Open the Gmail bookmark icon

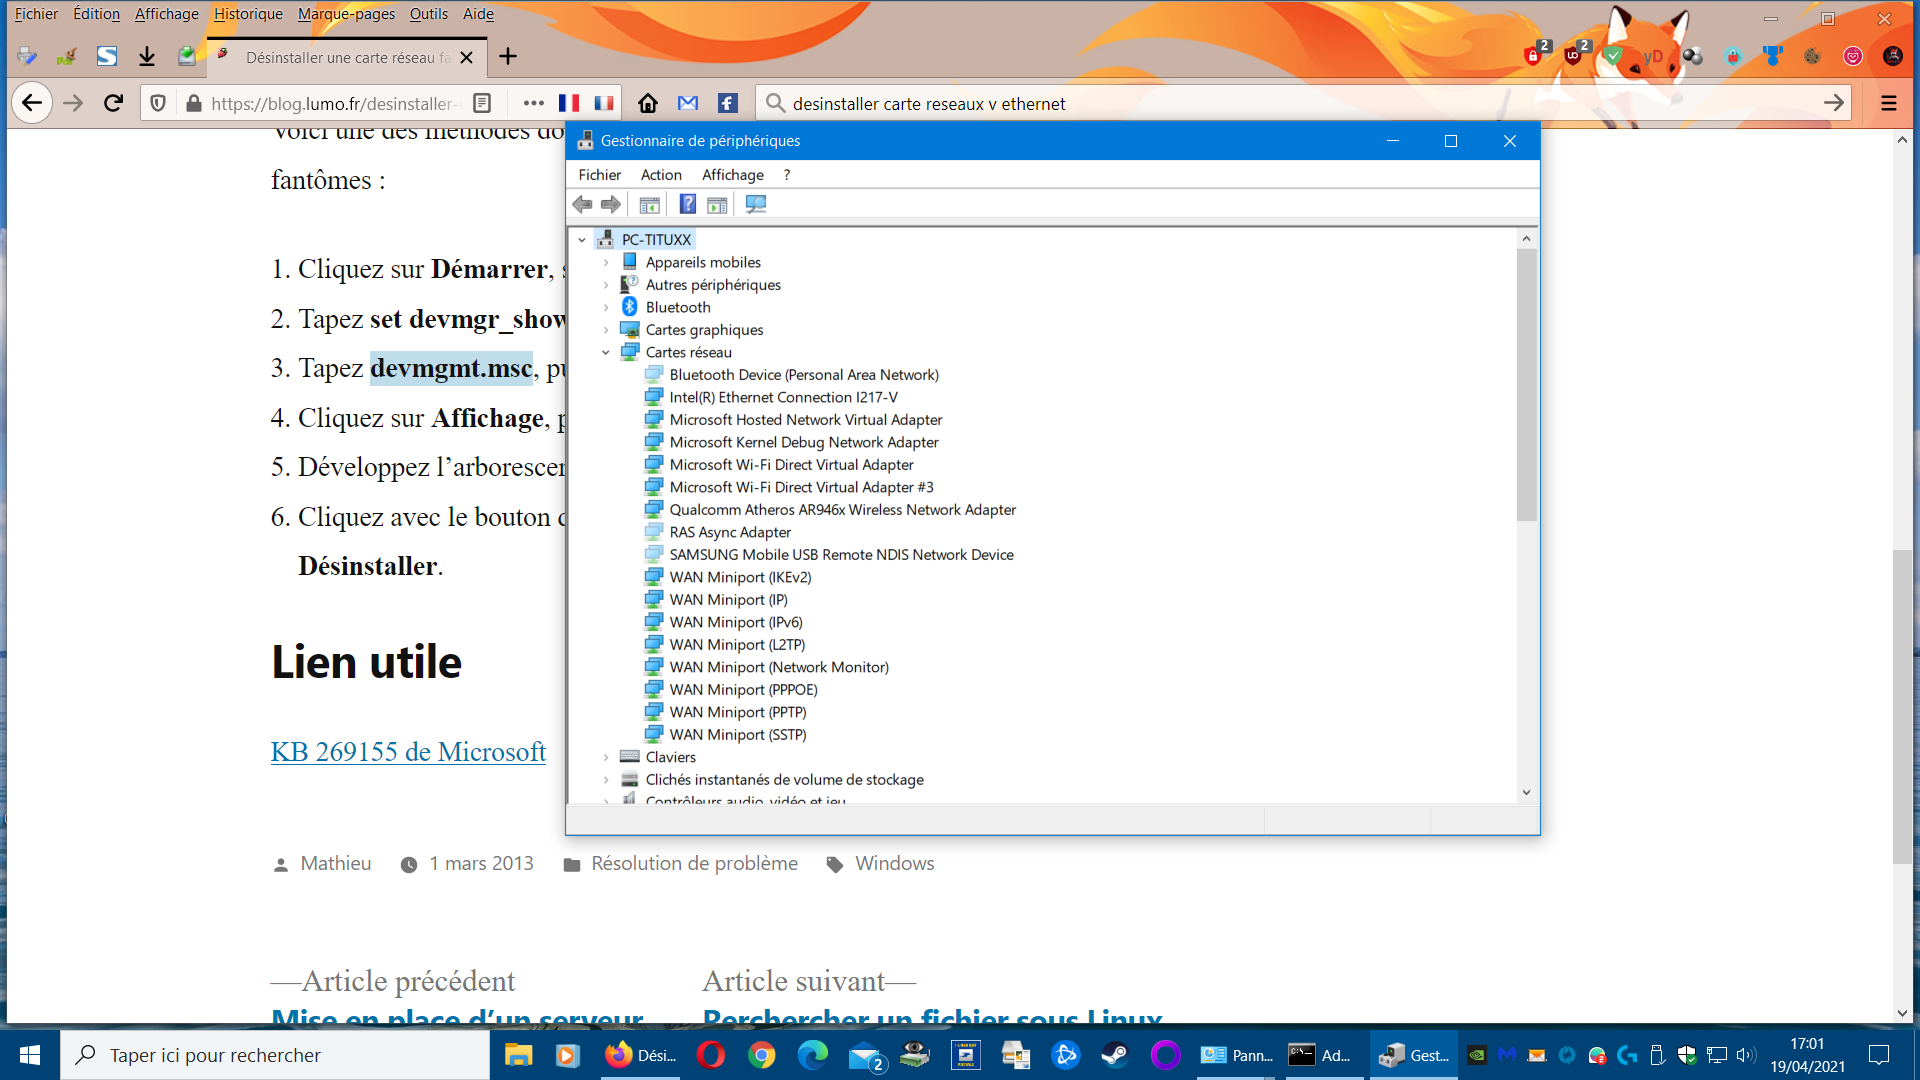click(688, 103)
